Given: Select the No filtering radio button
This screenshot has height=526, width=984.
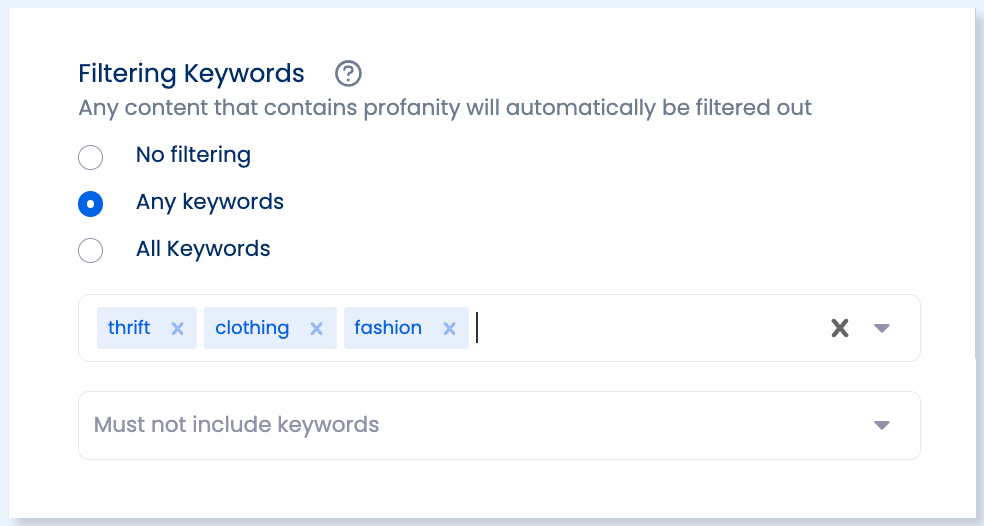Looking at the screenshot, I should click(90, 157).
